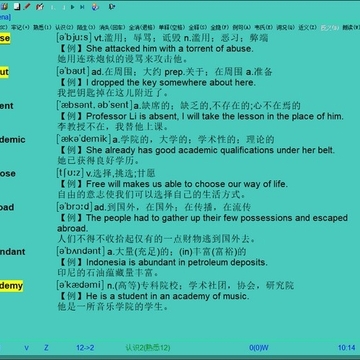Click the sentence 'Free will makes us able to choose'
The image size is (360, 360).
(187, 184)
